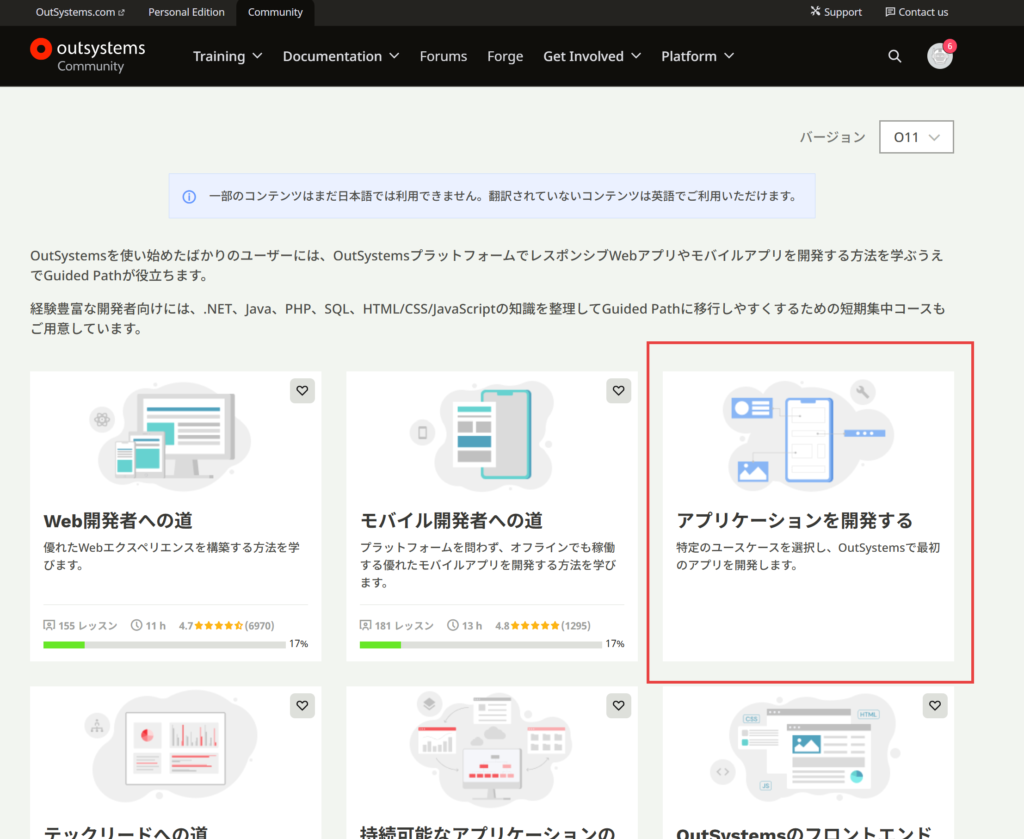This screenshot has width=1024, height=839.
Task: Open アプリケーションを開発する course title
Action: 794,520
